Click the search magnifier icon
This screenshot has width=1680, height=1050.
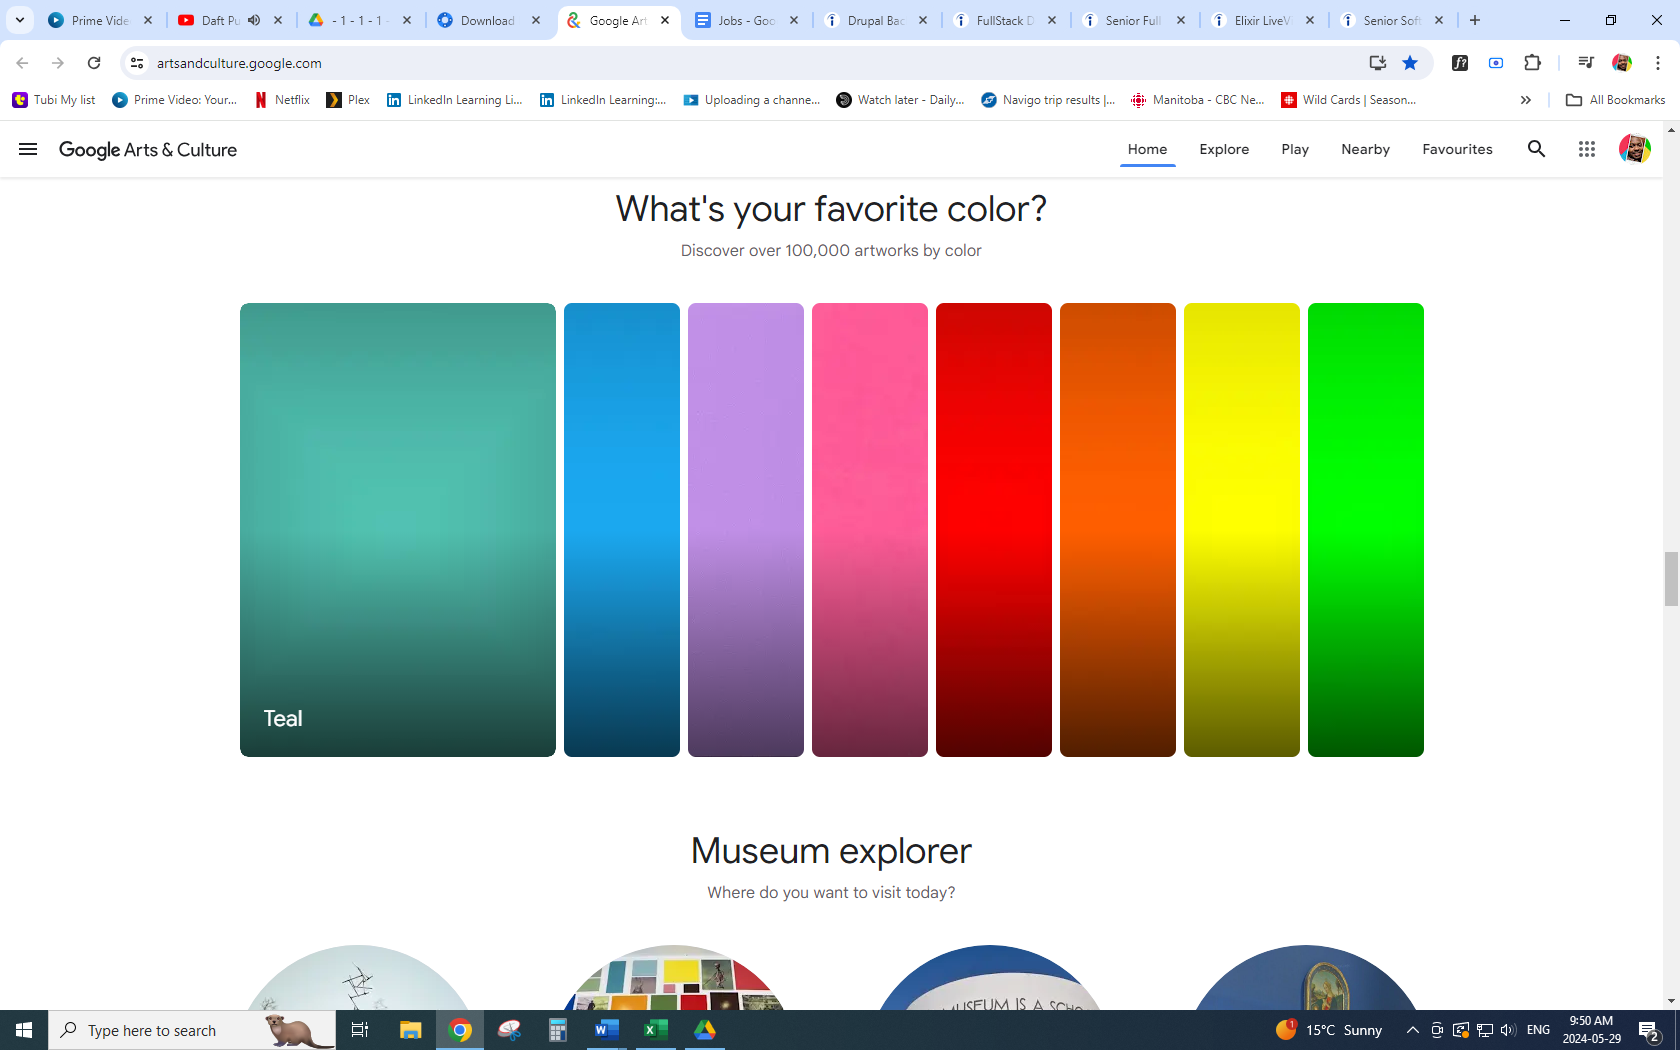(x=1536, y=149)
